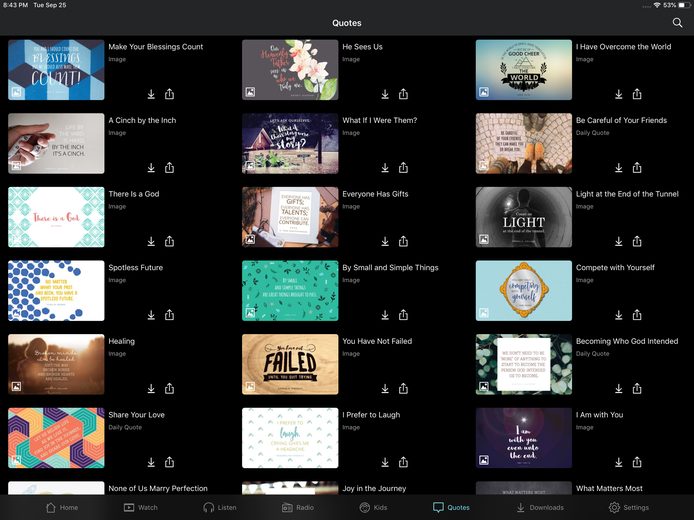This screenshot has width=694, height=520.
Task: Download the Compete with Yourself quote
Action: [619, 315]
